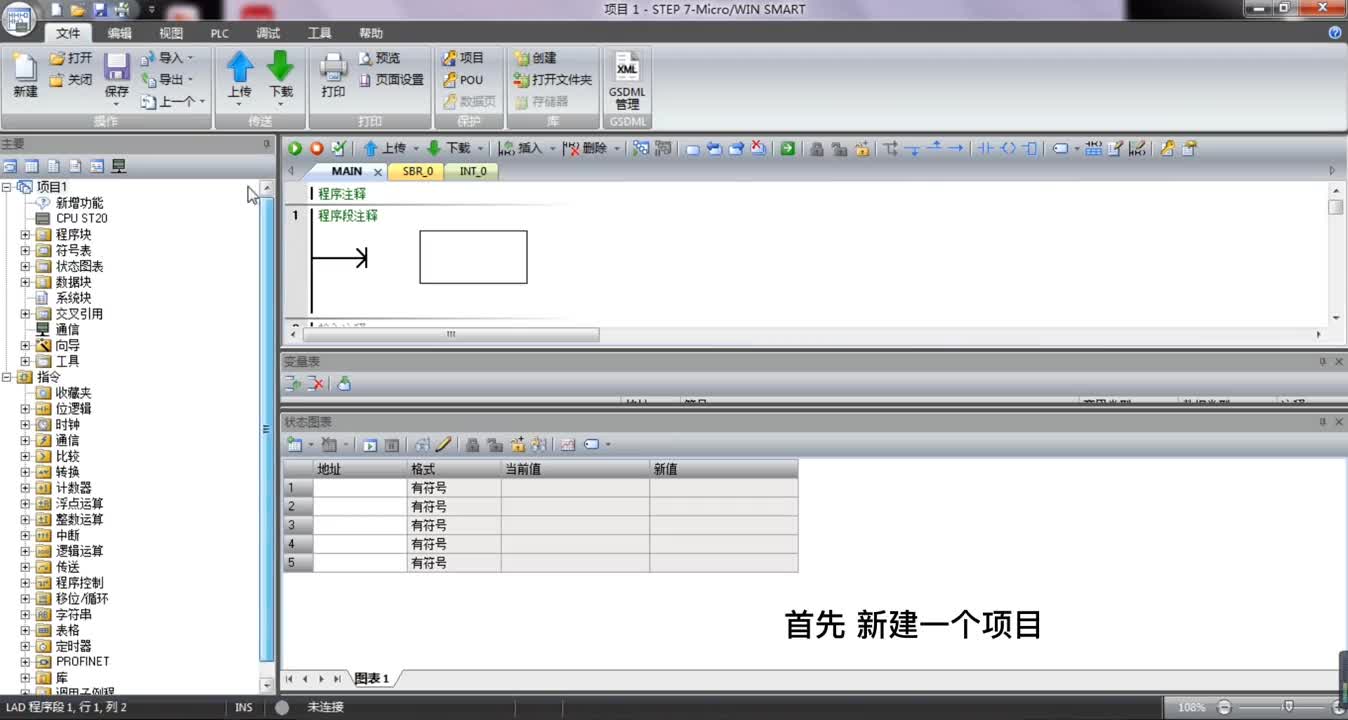
Task: Expand the 位逻辑 instruction node
Action: click(x=26, y=408)
